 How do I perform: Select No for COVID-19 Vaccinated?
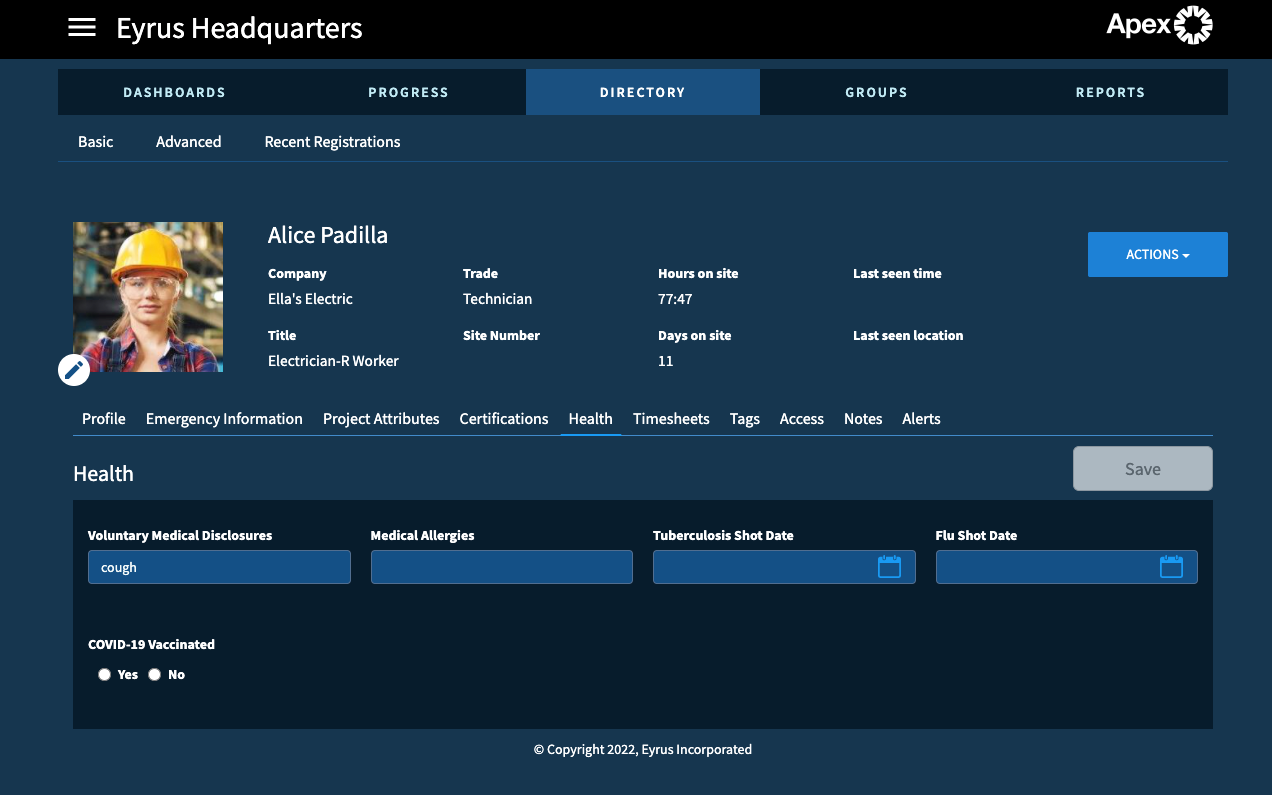click(154, 675)
